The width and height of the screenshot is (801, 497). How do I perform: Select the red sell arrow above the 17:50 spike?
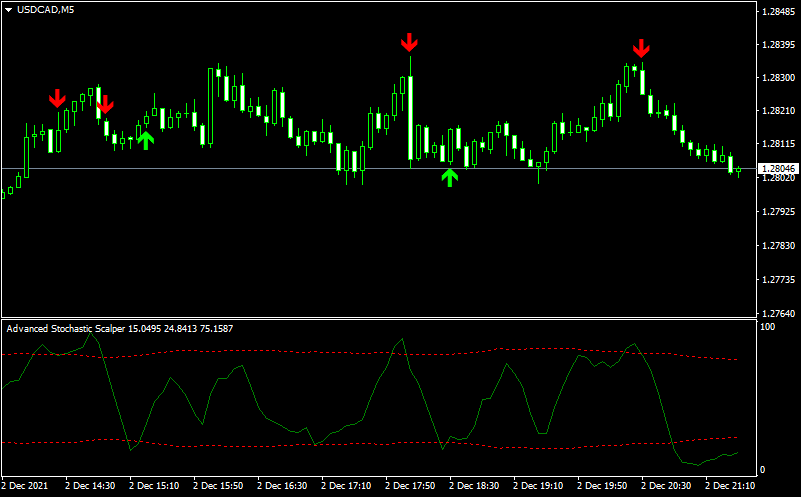tap(409, 42)
